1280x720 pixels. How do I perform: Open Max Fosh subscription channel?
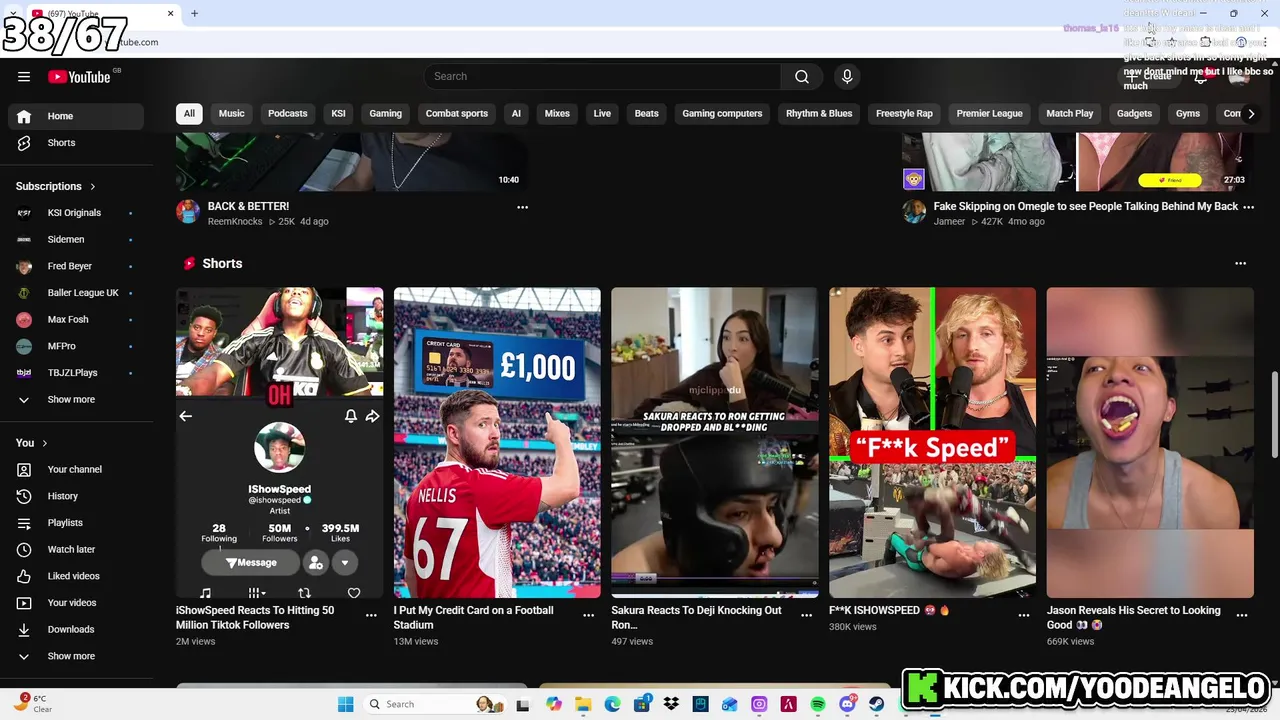pyautogui.click(x=76, y=319)
